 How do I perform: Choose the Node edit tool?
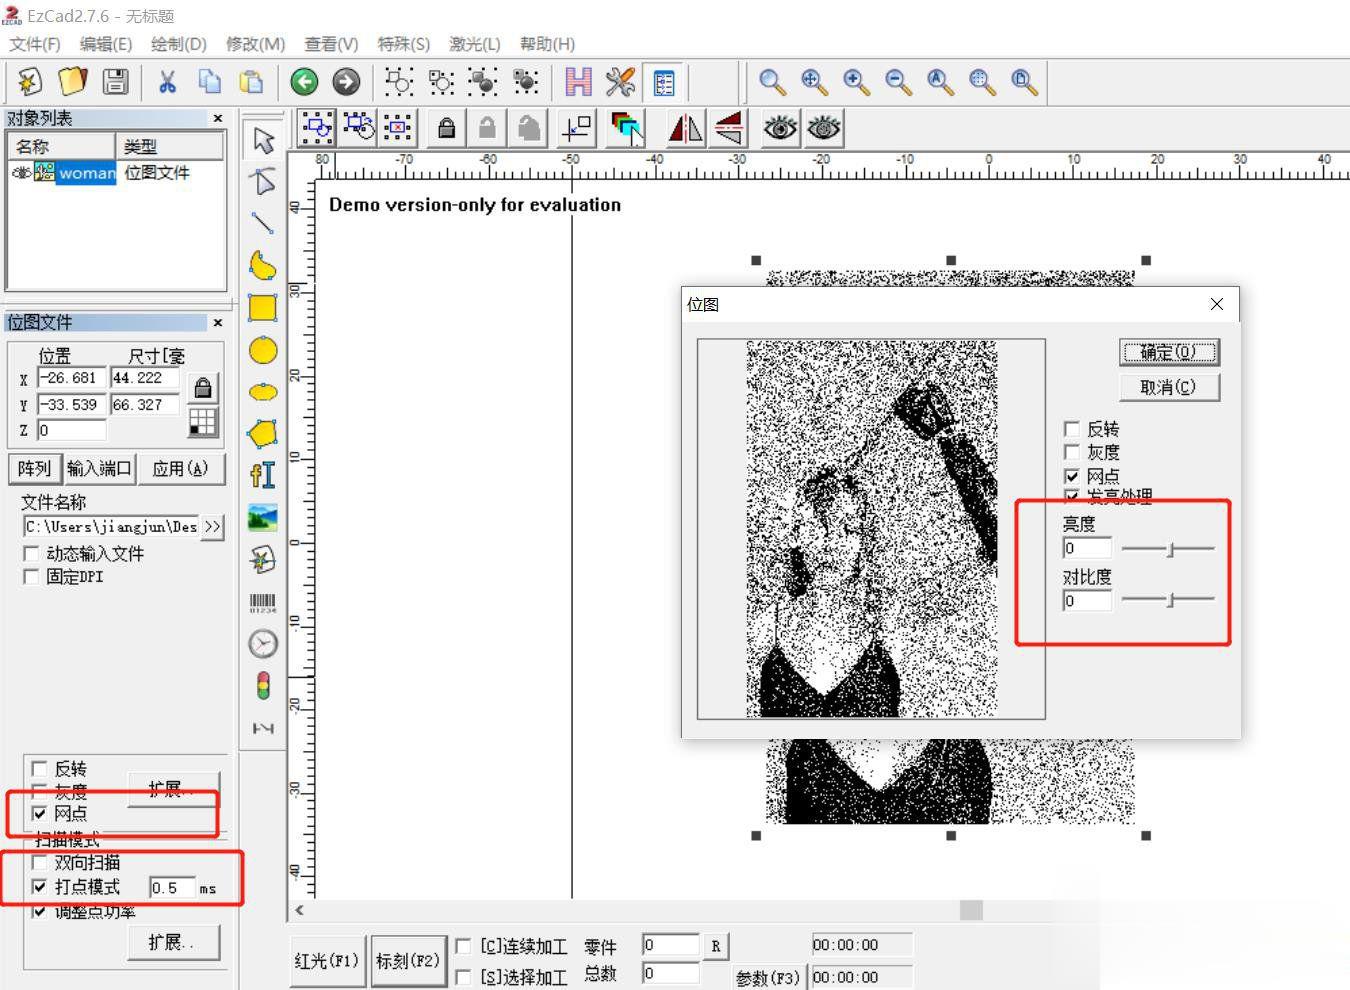(x=263, y=182)
